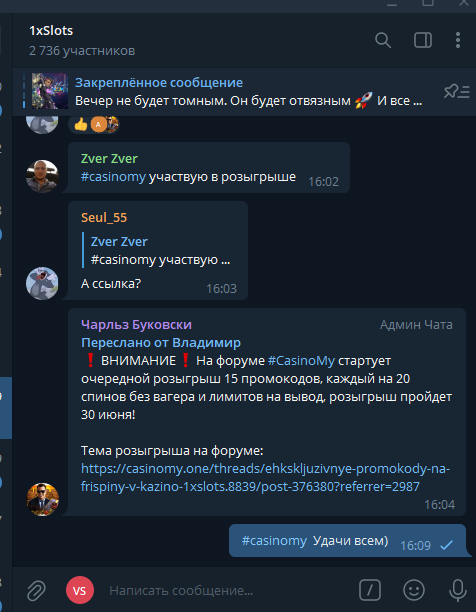Jump to quoted Zver Zver reply
The height and width of the screenshot is (612, 476).
point(160,251)
